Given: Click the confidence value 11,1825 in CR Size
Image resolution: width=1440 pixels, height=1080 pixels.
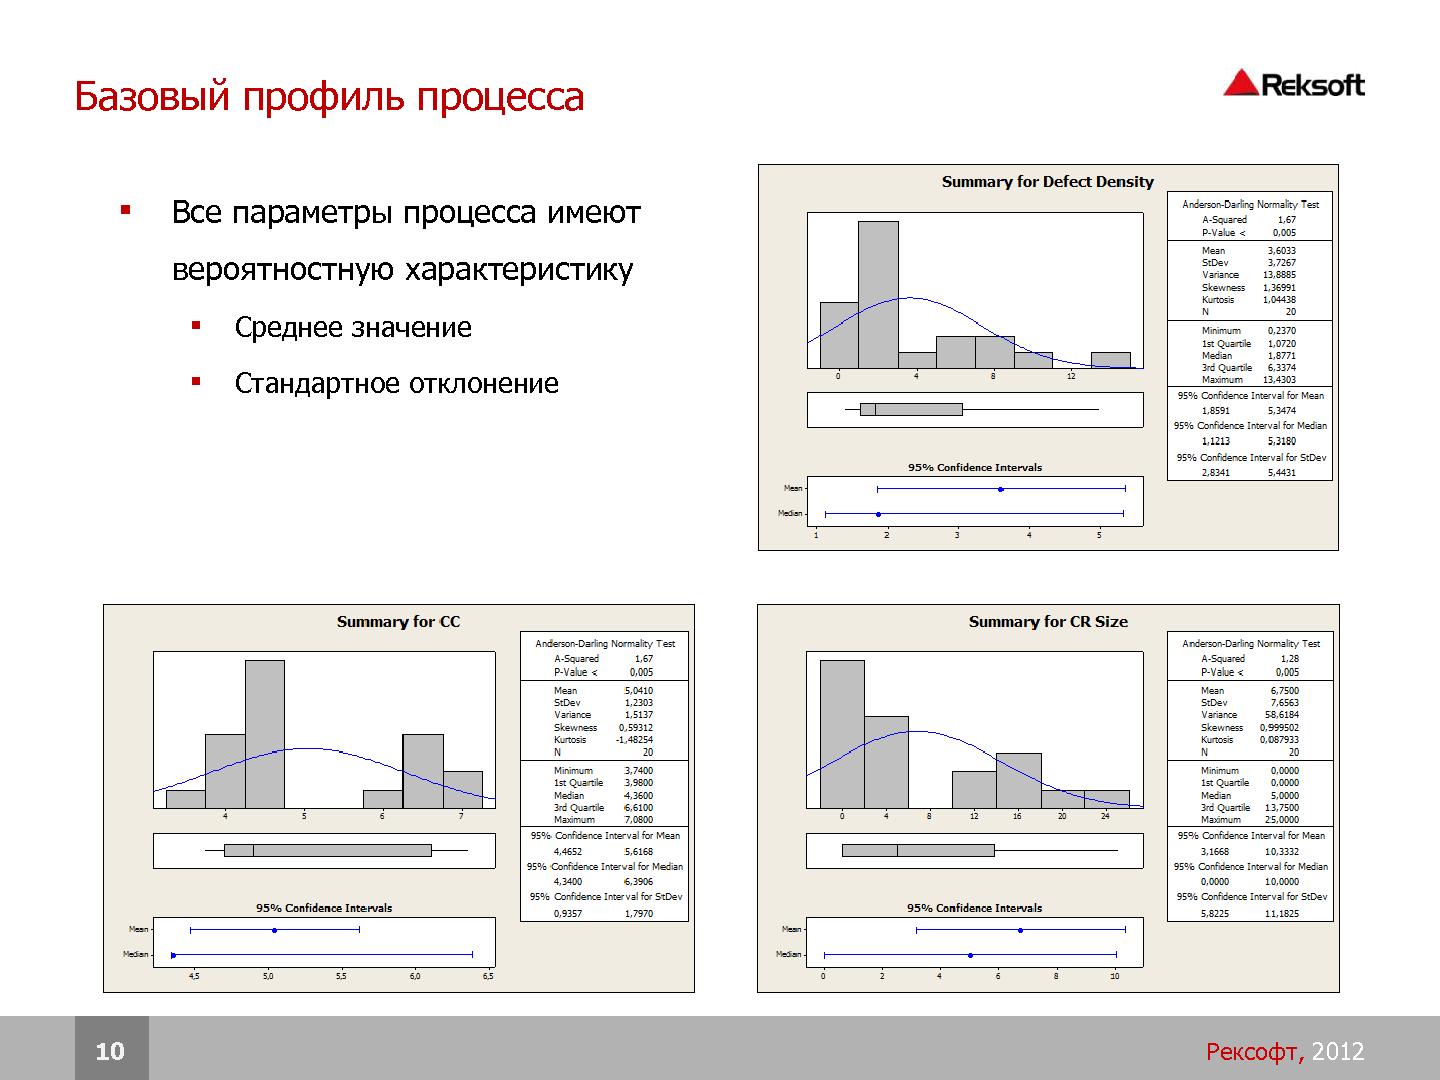Looking at the screenshot, I should [x=1283, y=913].
